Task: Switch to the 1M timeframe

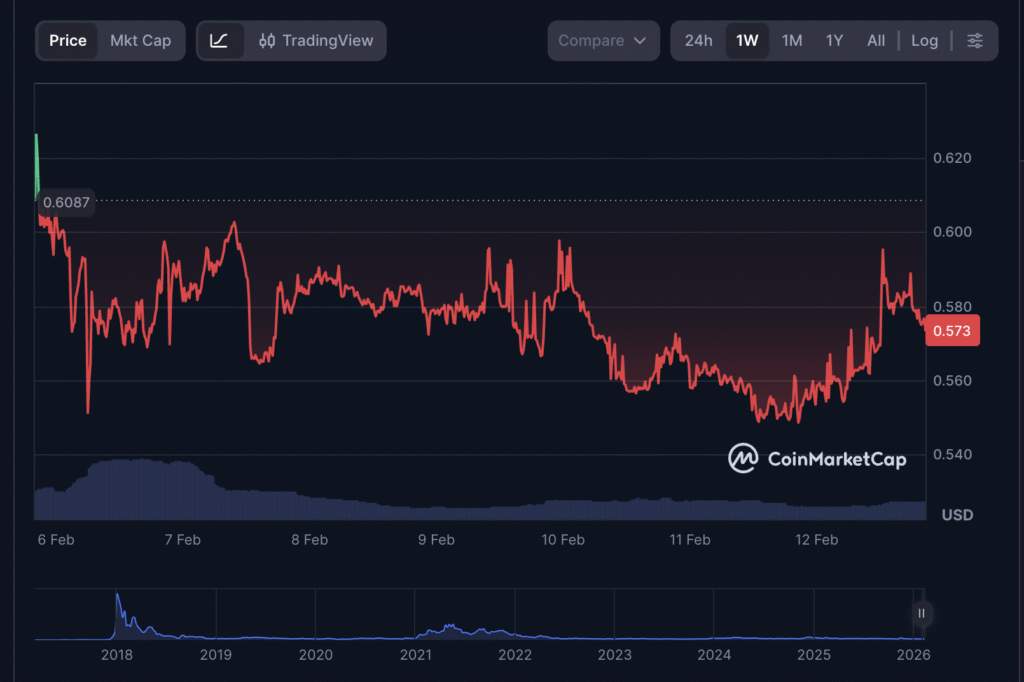Action: [x=792, y=40]
